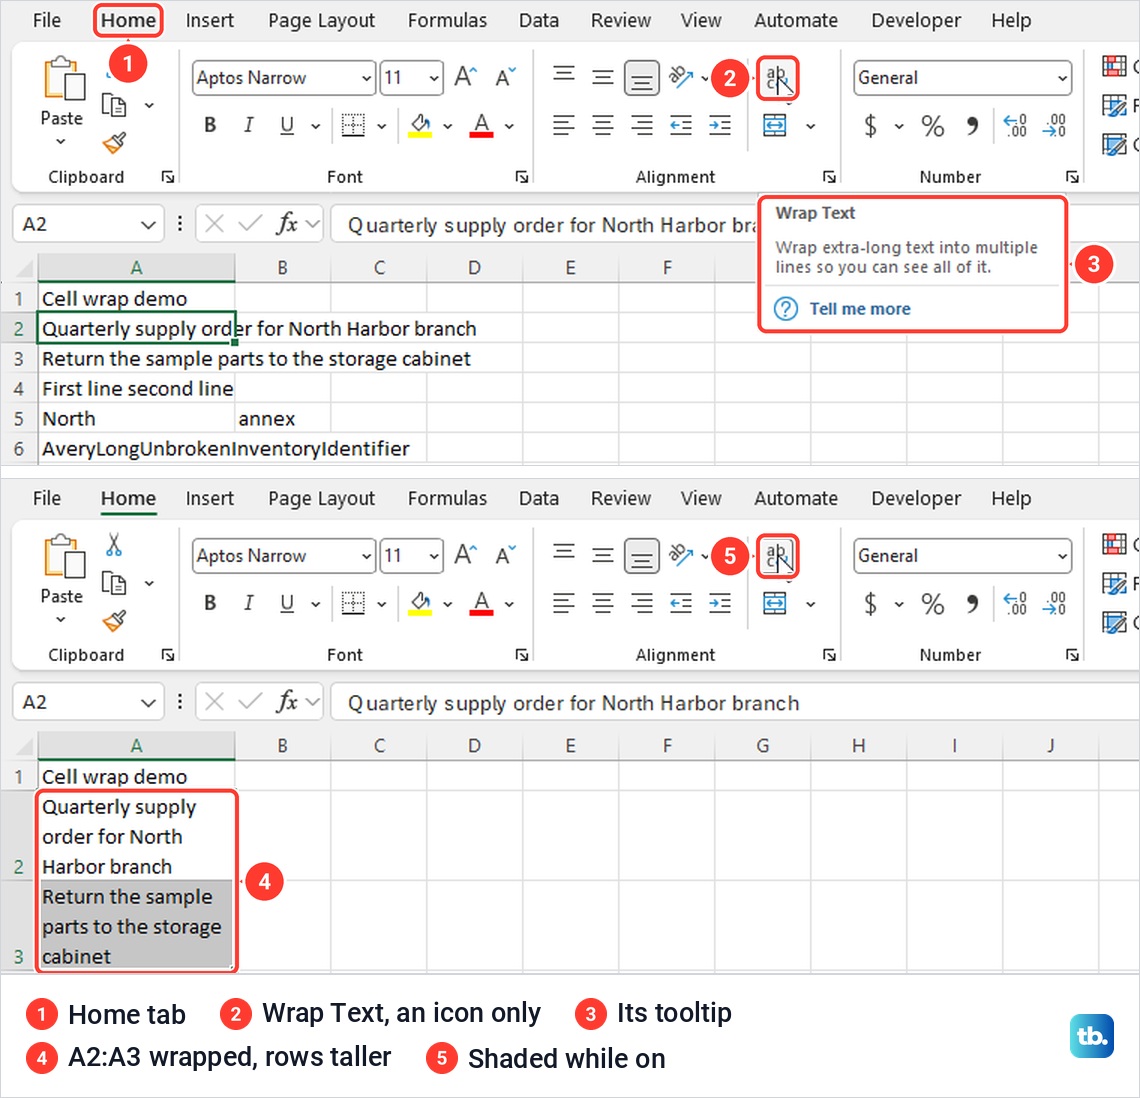This screenshot has height=1098, width=1140.
Task: Click Decrease Decimal in upper ribbon
Action: point(1054,126)
